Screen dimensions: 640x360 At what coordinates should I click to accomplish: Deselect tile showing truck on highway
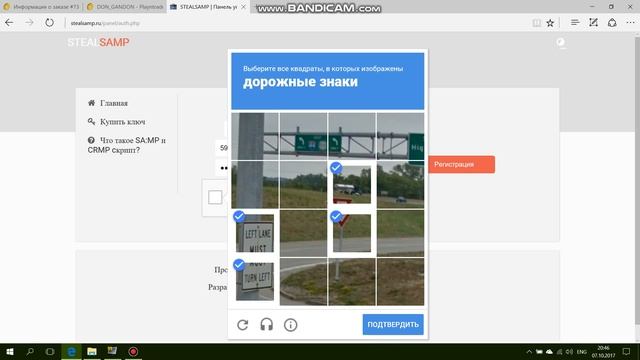pyautogui.click(x=352, y=184)
